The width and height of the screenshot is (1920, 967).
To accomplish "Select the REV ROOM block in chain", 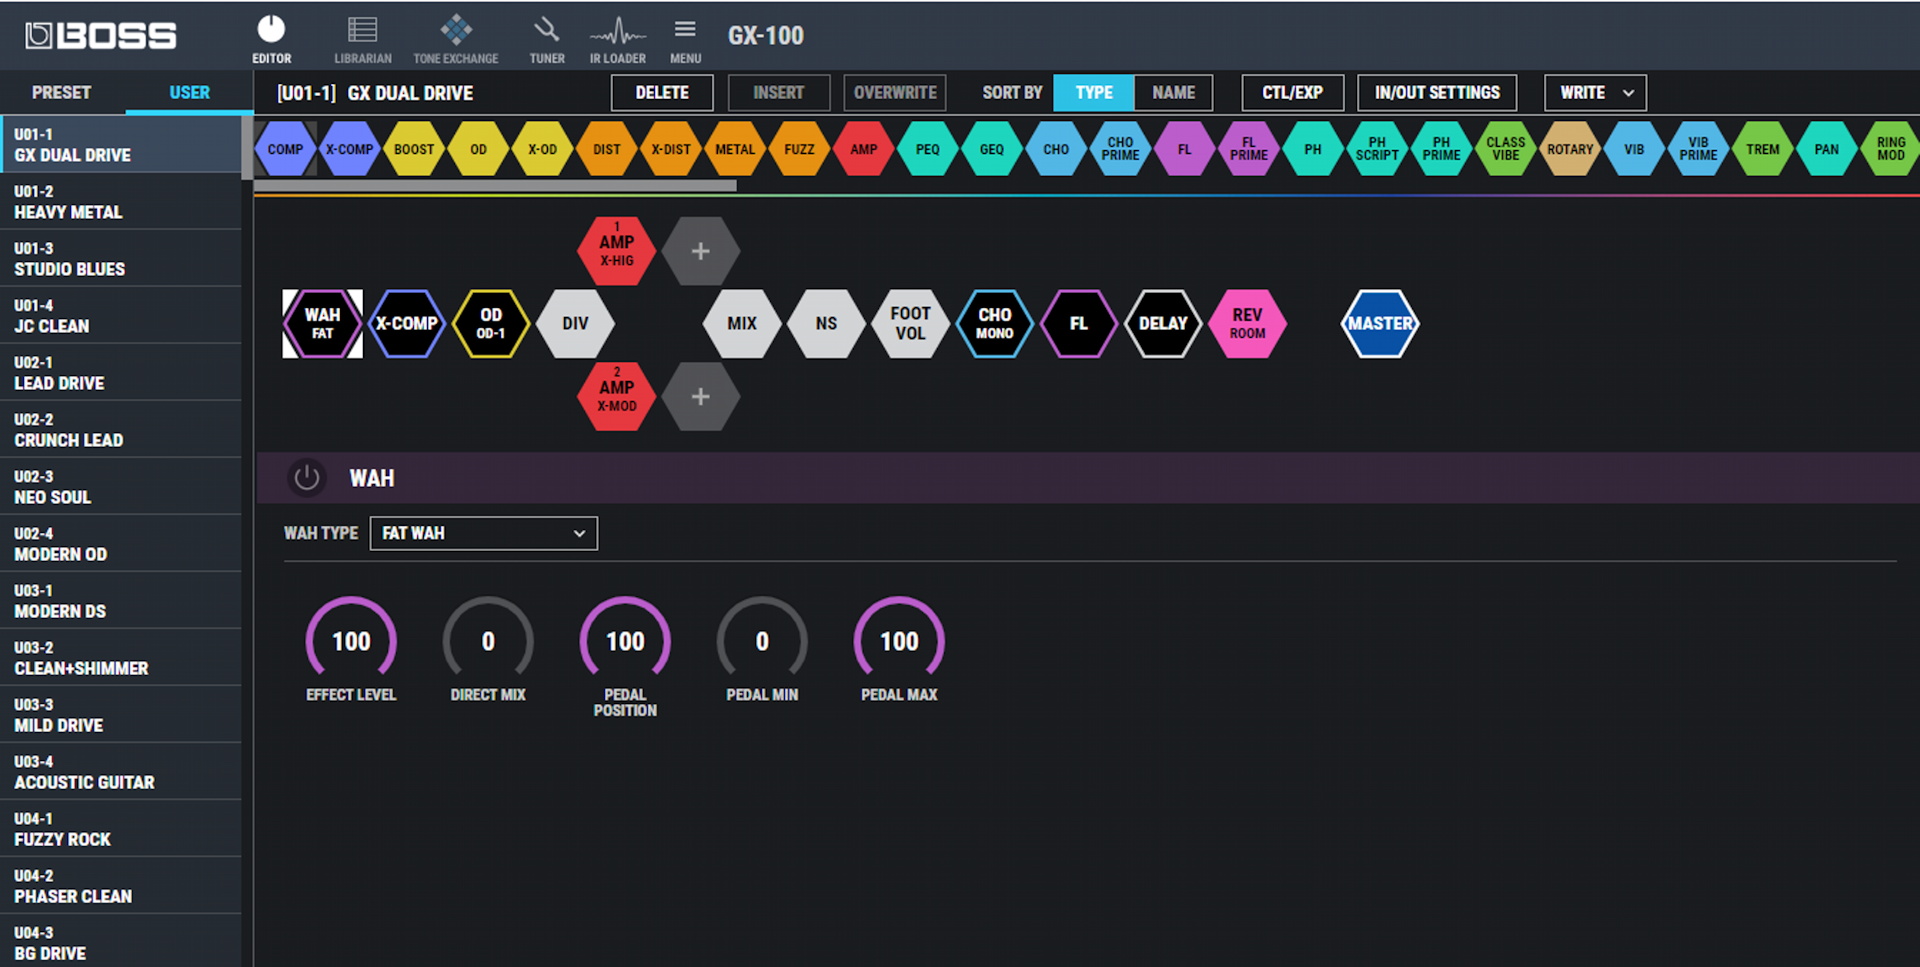I will [x=1247, y=323].
